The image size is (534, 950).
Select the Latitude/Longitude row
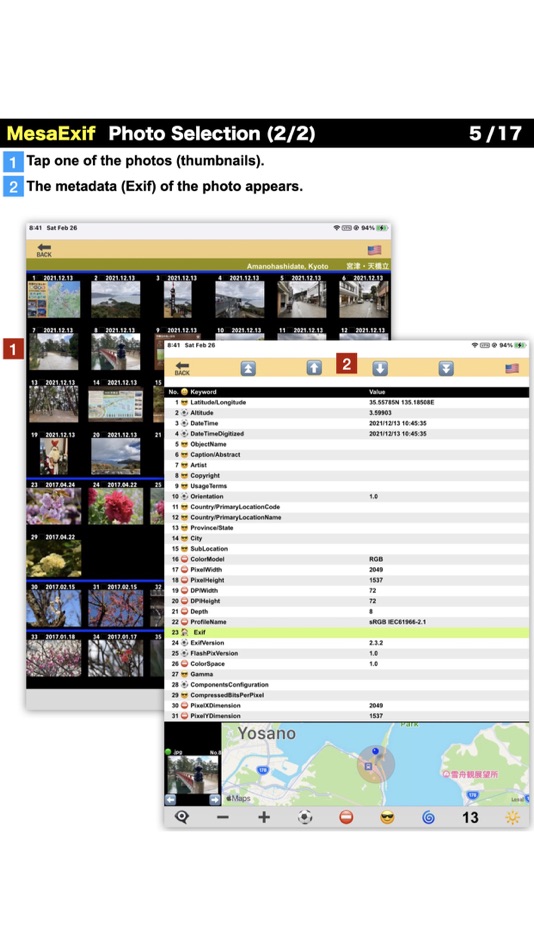347,402
